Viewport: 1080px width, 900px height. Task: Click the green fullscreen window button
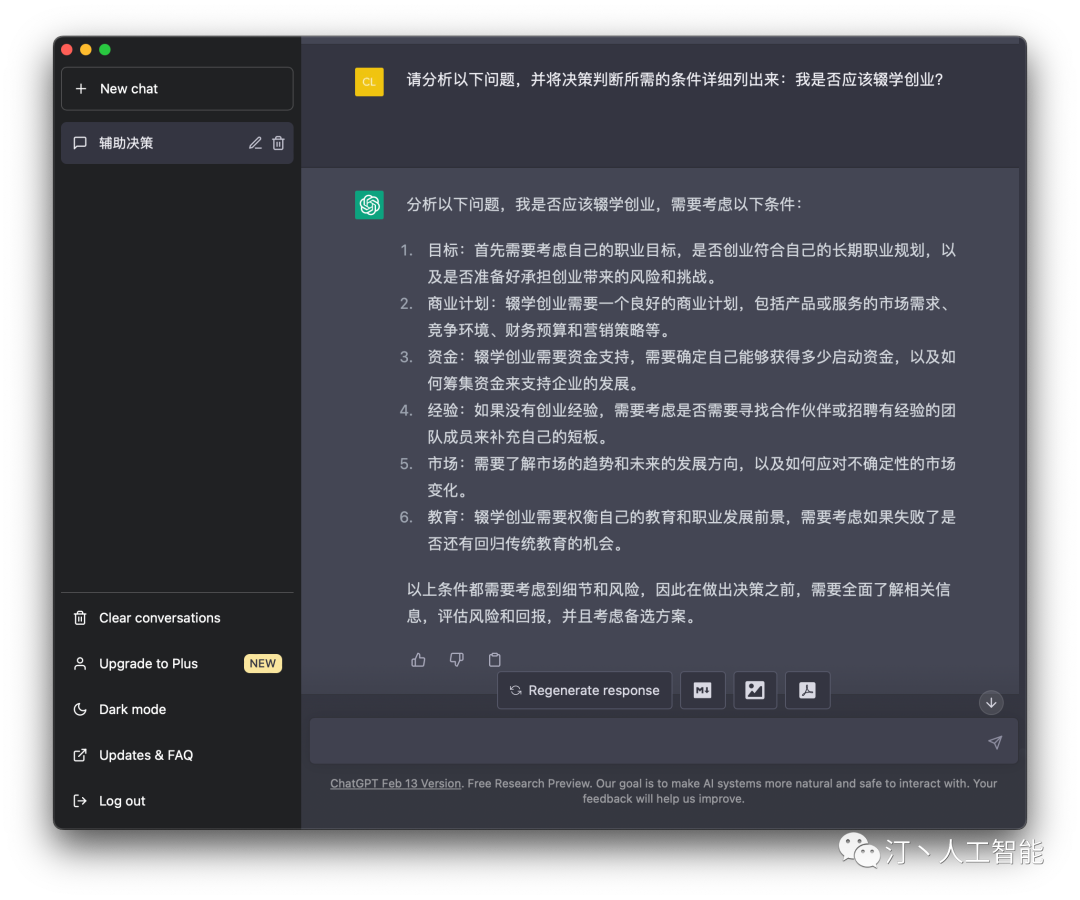point(105,50)
